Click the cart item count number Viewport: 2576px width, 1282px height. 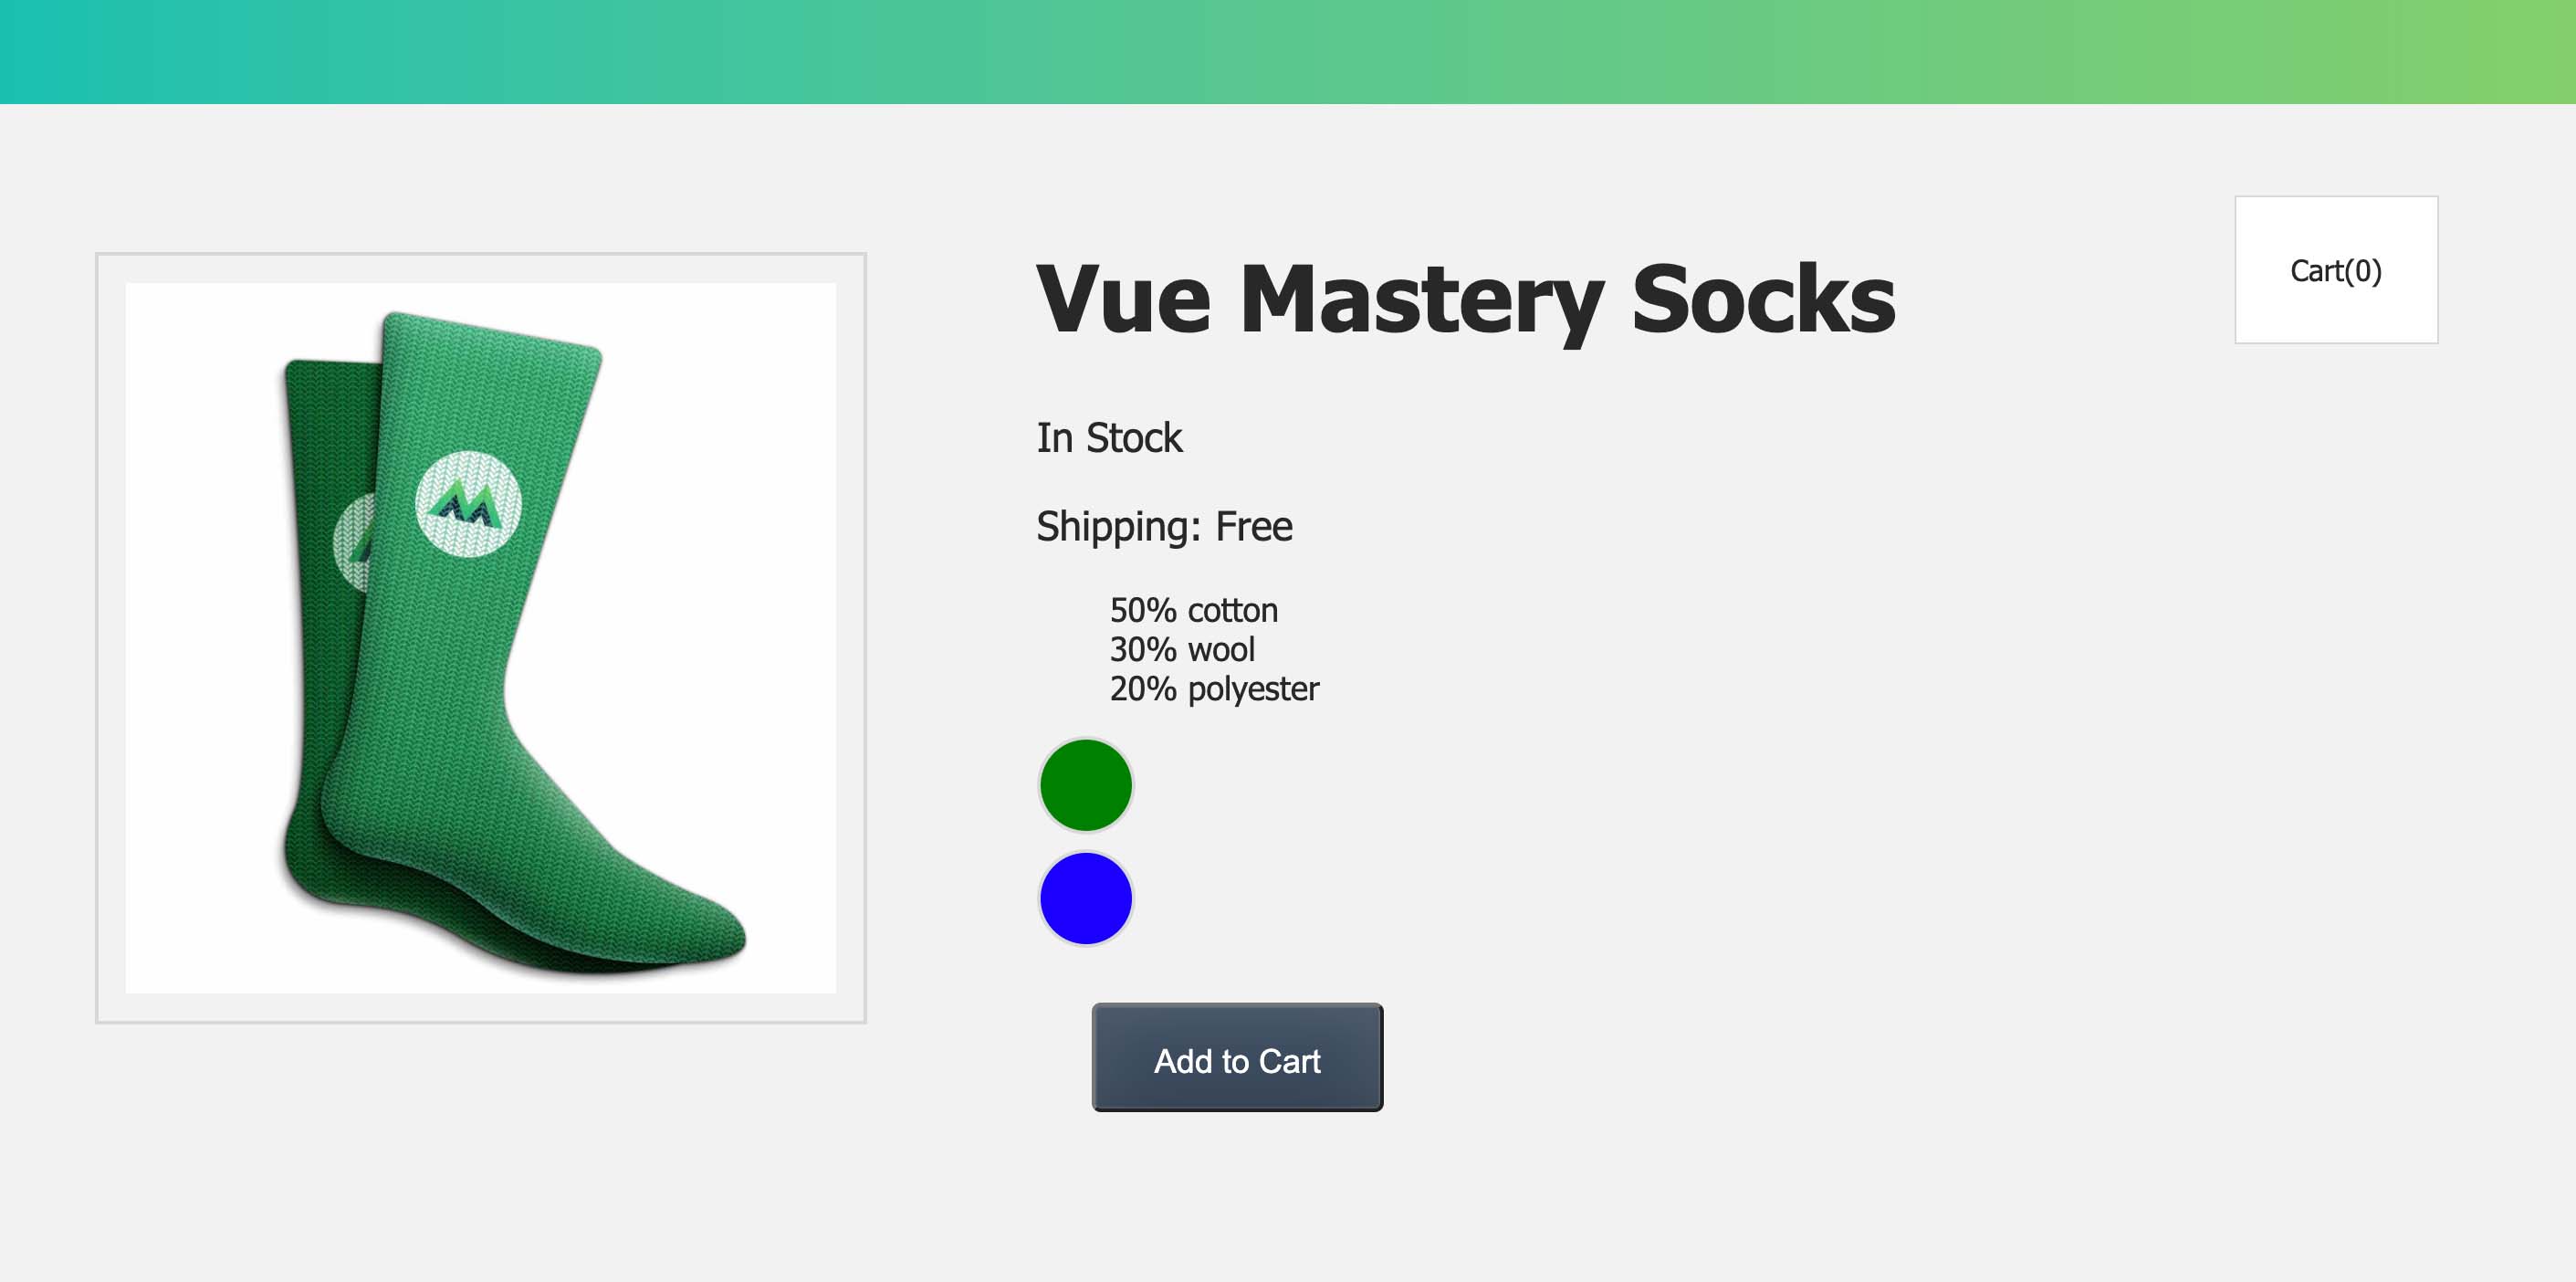2369,270
